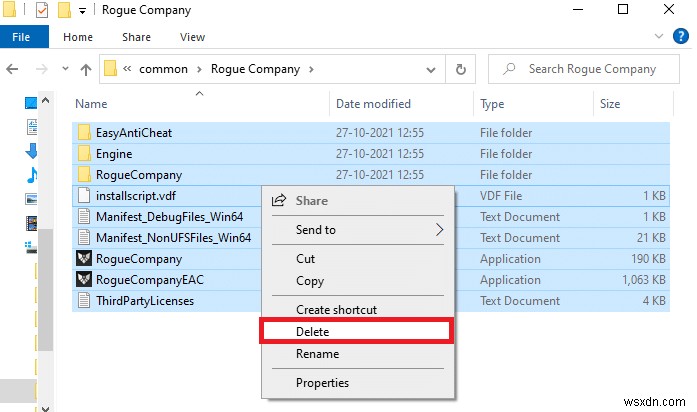697x412 pixels.
Task: Open the address bar history dropdown
Action: point(432,69)
